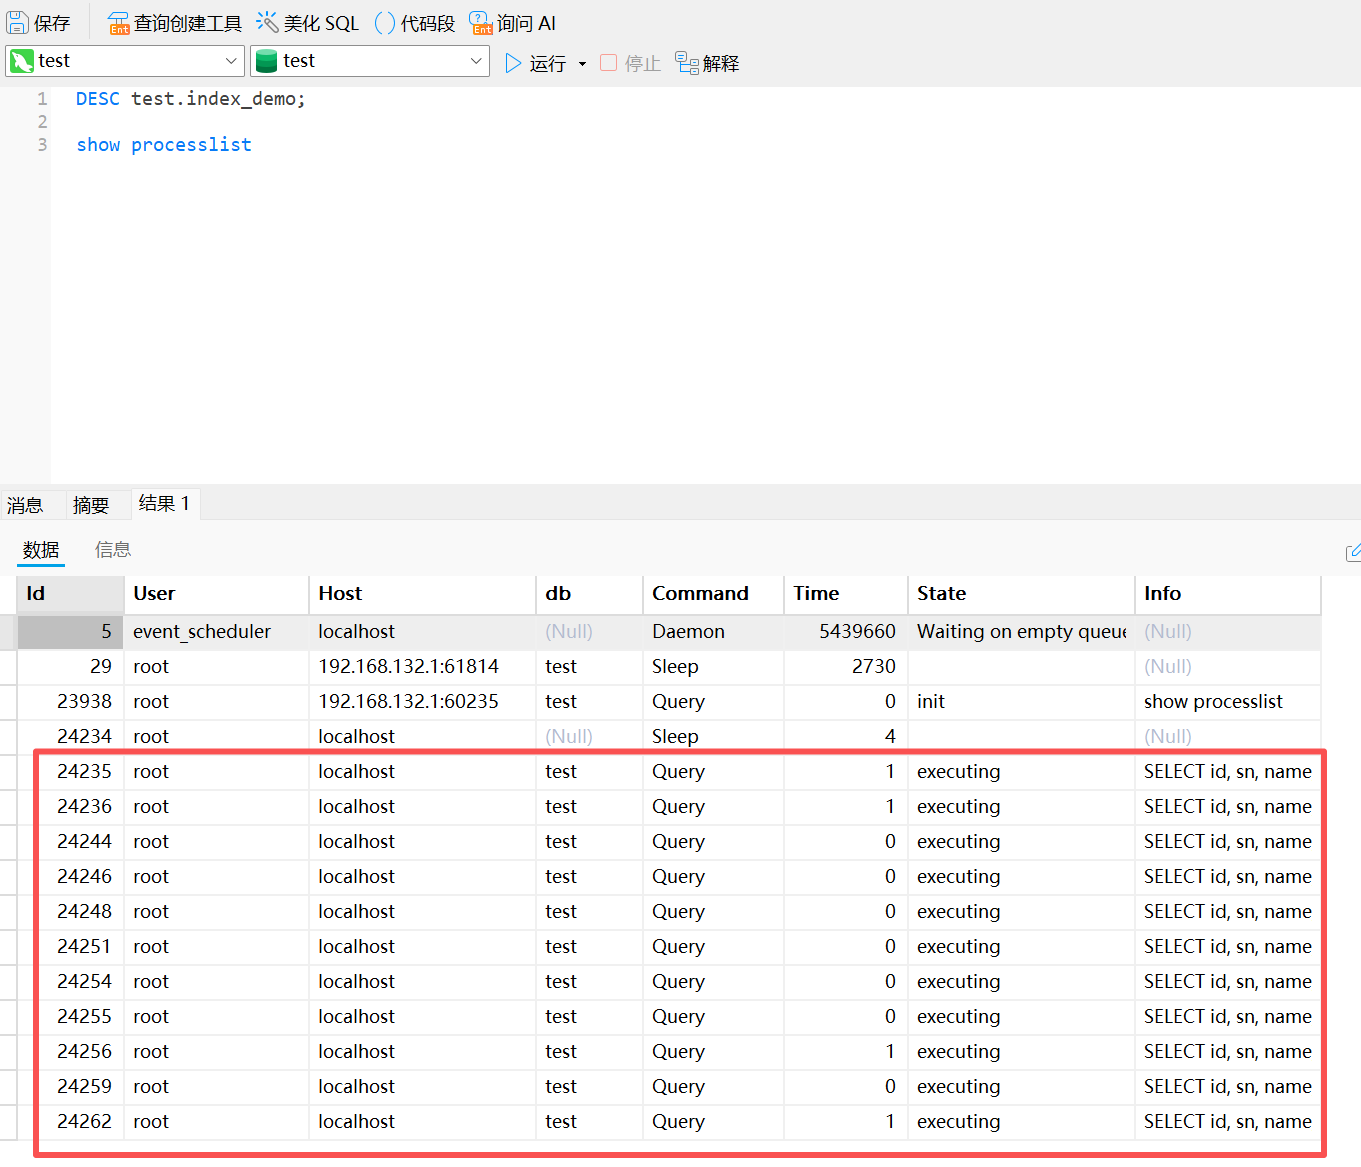This screenshot has width=1361, height=1167.
Task: Open the database dropdown showing test
Action: [x=370, y=61]
